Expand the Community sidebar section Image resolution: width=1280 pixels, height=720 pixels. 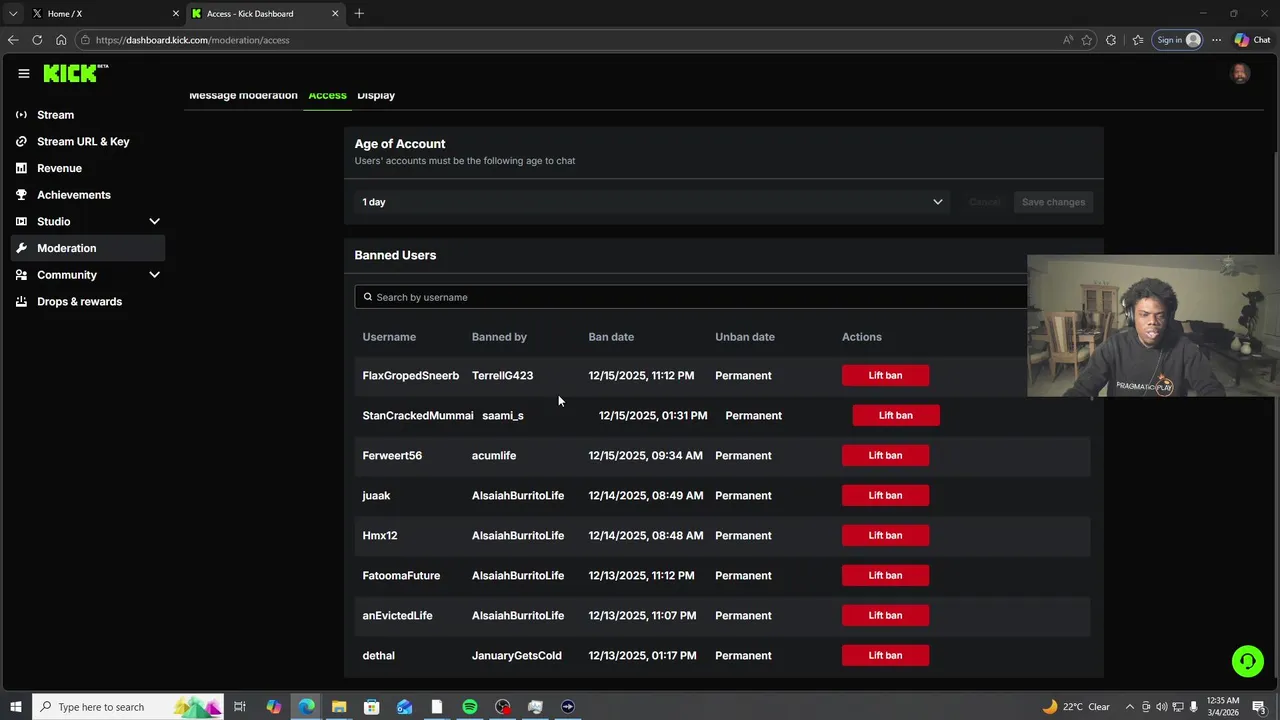coord(154,275)
